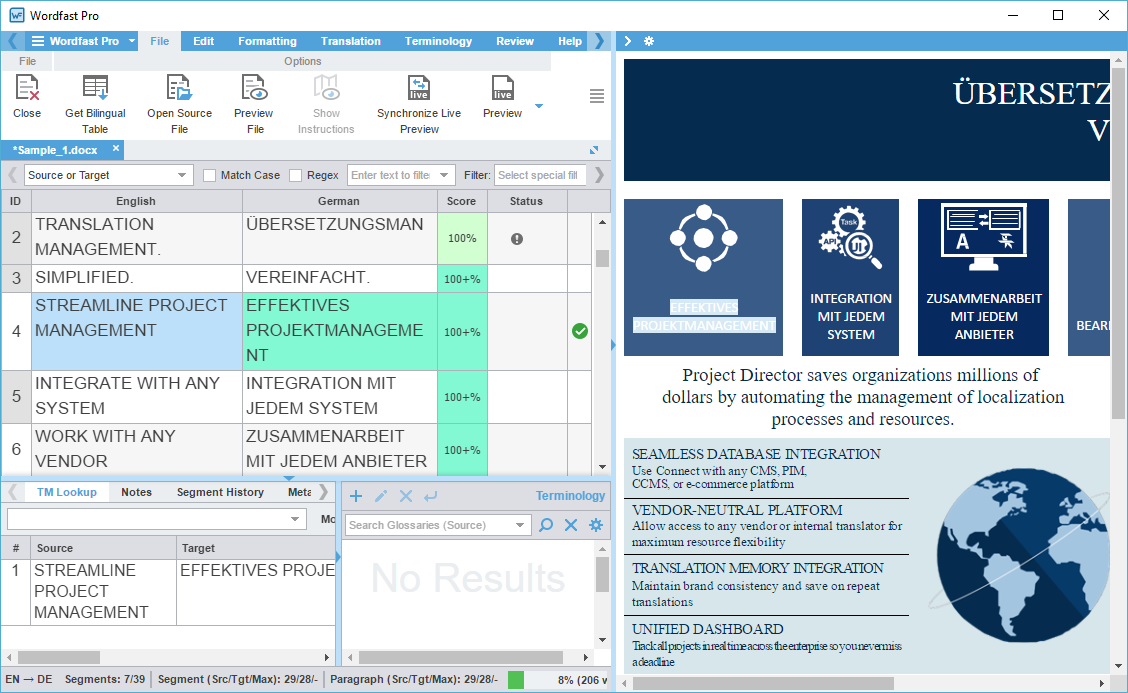The image size is (1128, 693).
Task: Click the 'EN → DE' language pair in status bar
Action: [29, 679]
